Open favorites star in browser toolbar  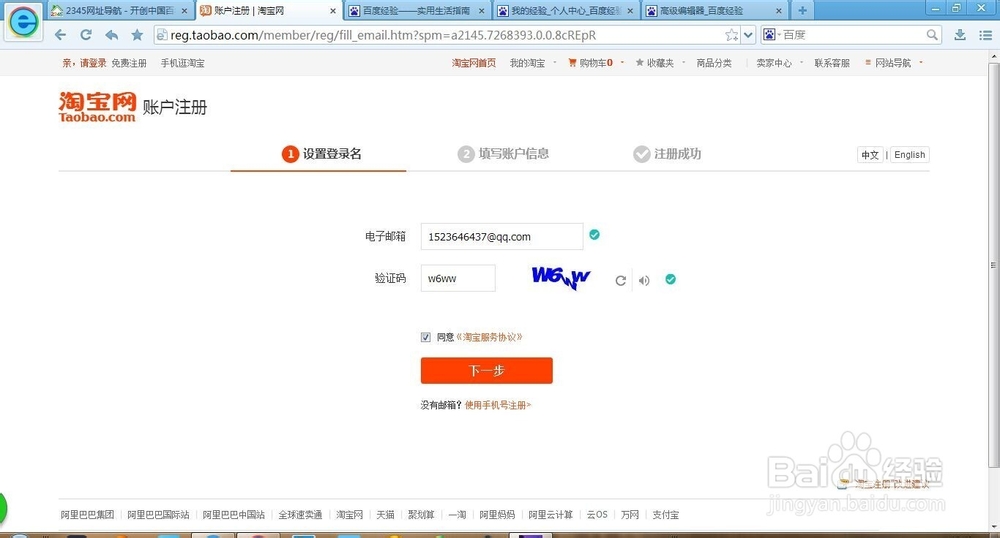click(137, 35)
